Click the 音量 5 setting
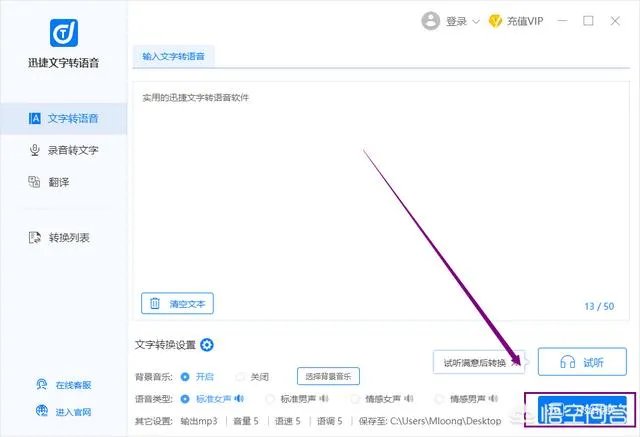Screen dimensions: 640x437 pos(246,421)
